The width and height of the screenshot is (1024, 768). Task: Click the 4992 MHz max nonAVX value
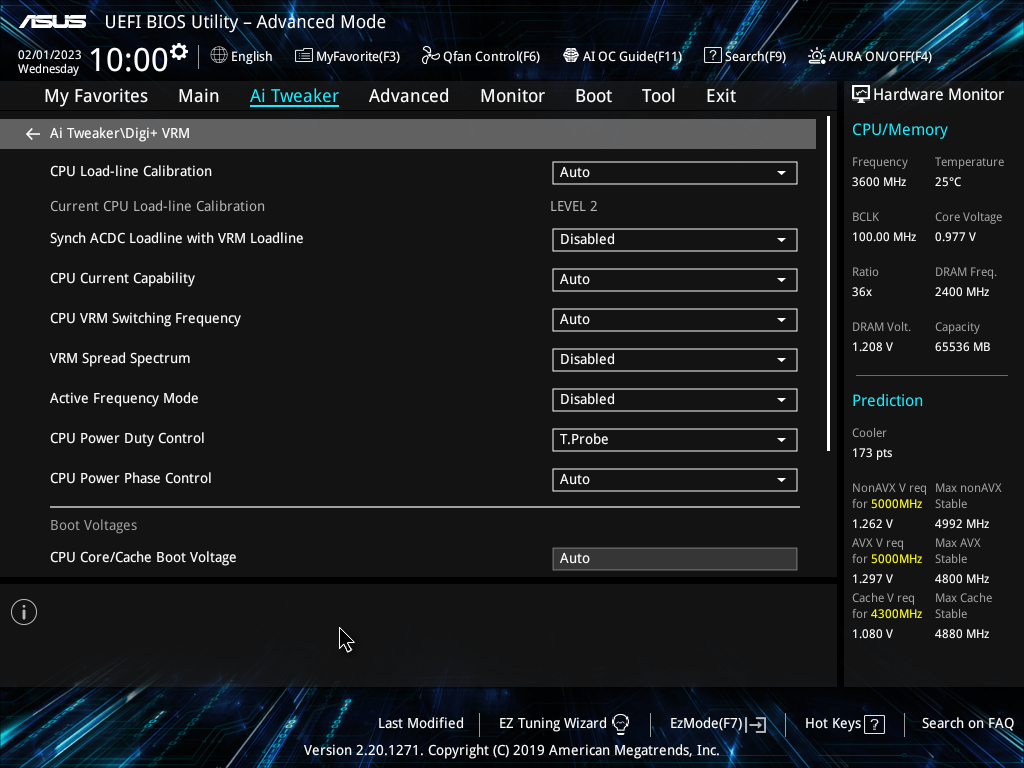click(x=961, y=524)
